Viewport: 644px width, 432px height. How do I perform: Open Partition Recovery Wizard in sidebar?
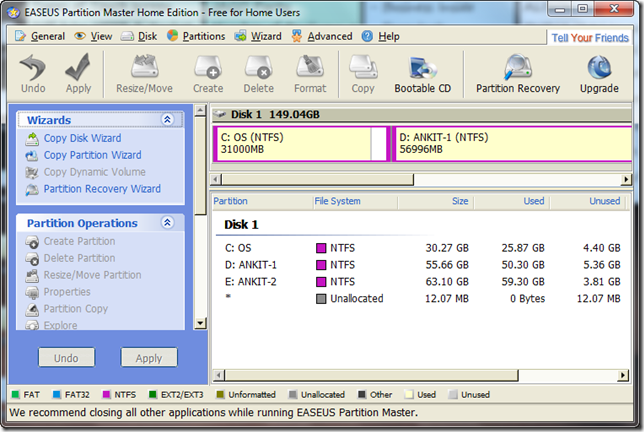pyautogui.click(x=102, y=189)
